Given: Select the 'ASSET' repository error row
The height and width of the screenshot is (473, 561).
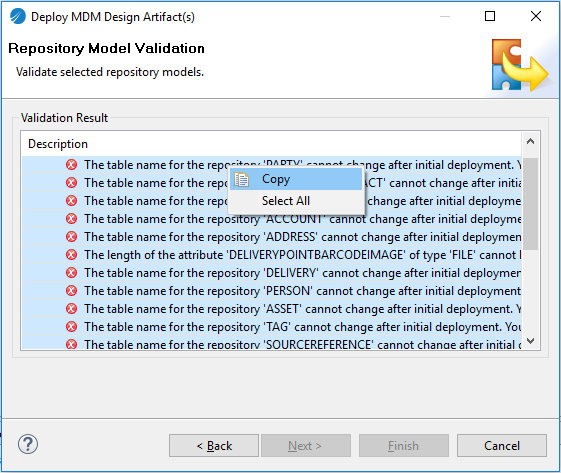Looking at the screenshot, I should [272, 308].
